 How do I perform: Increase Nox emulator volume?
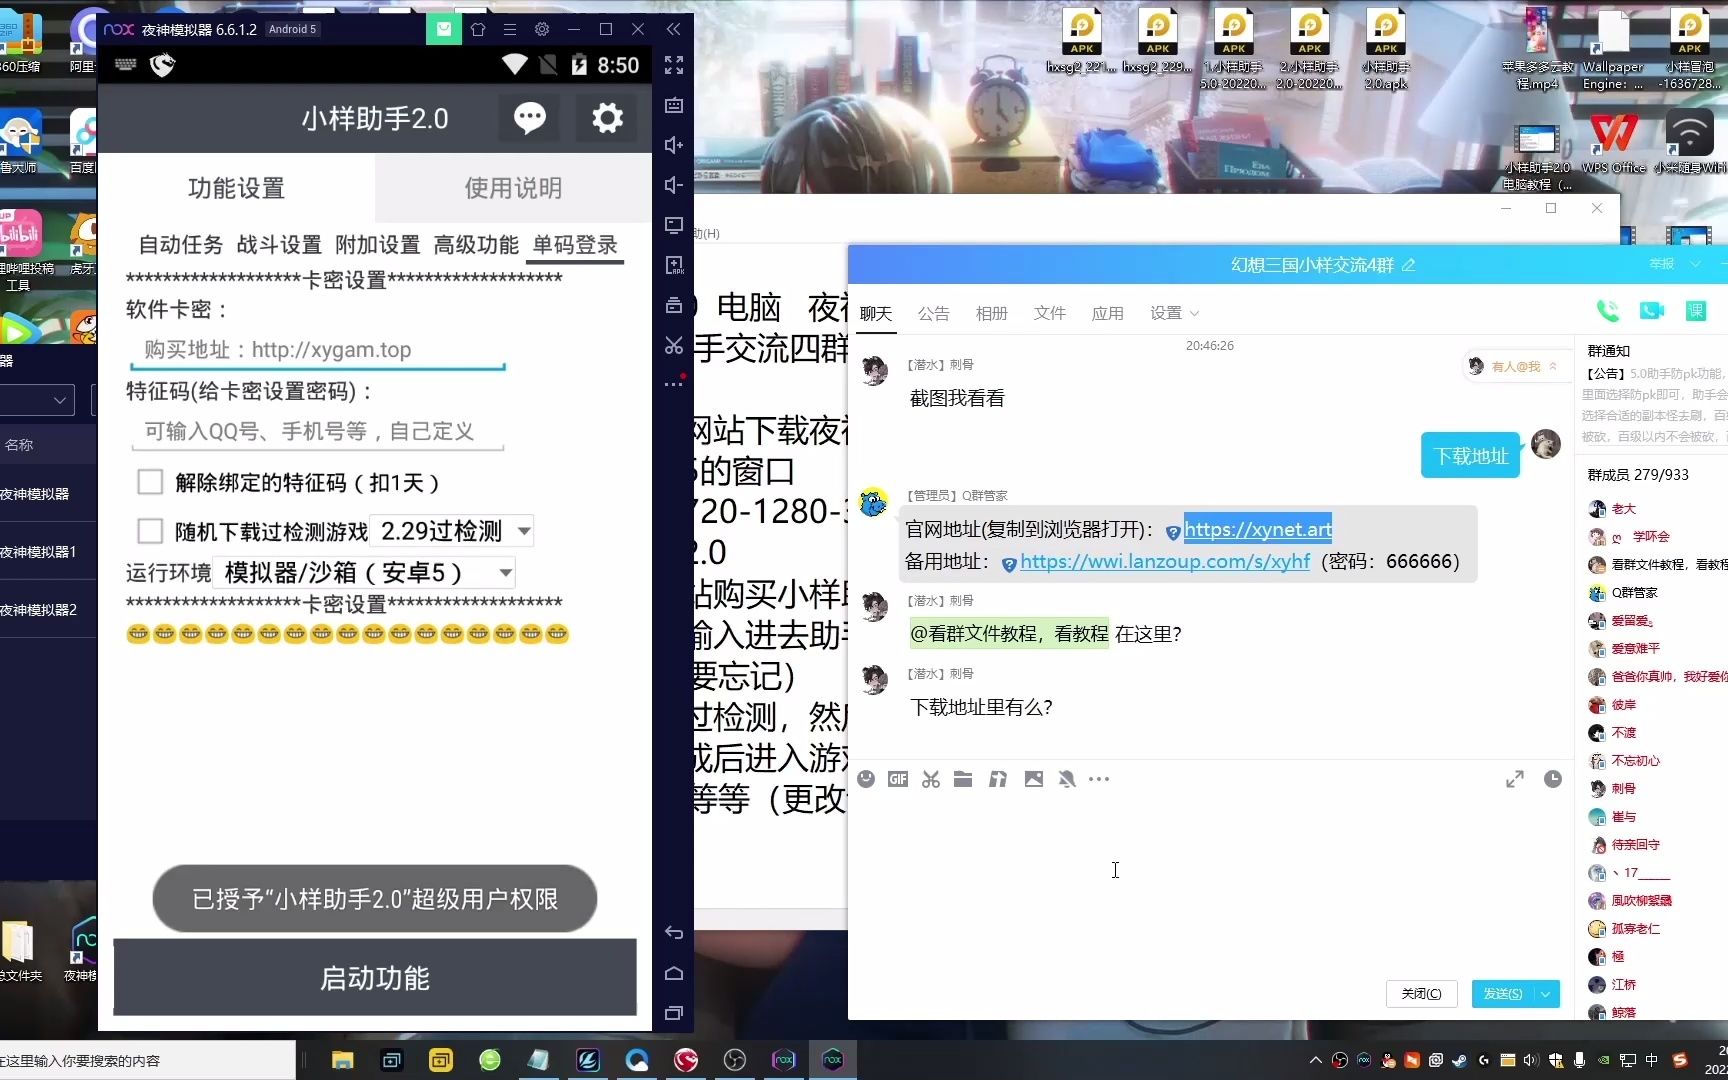(x=674, y=145)
